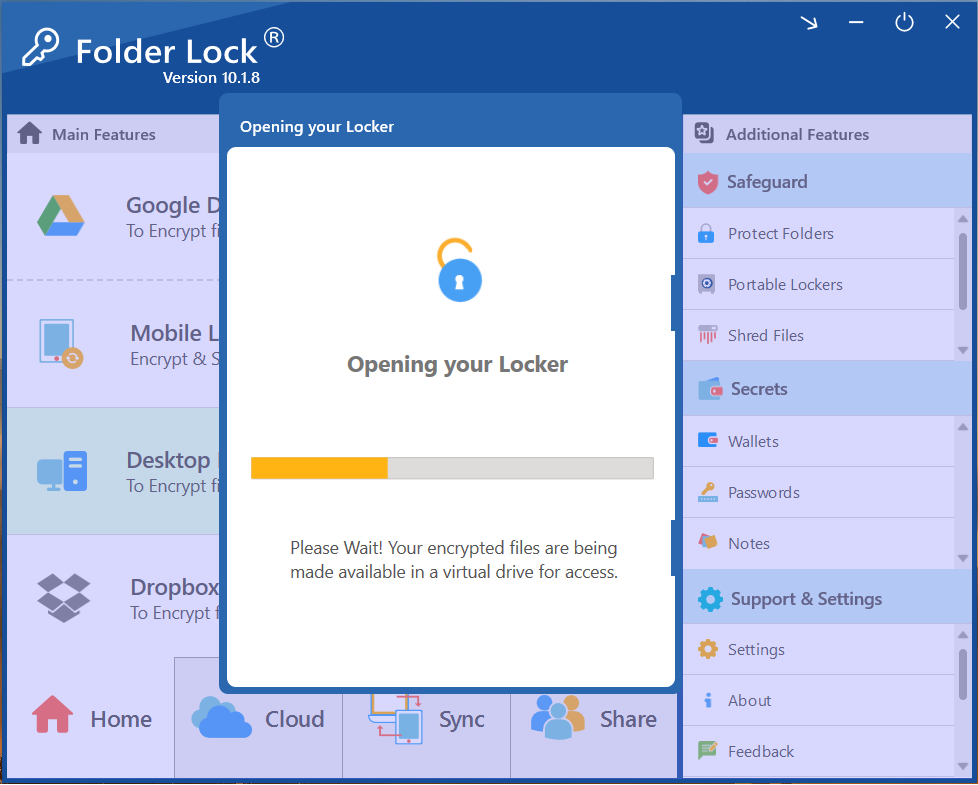Click the Secrets wallet icon
Image resolution: width=978 pixels, height=785 pixels.
coord(710,388)
